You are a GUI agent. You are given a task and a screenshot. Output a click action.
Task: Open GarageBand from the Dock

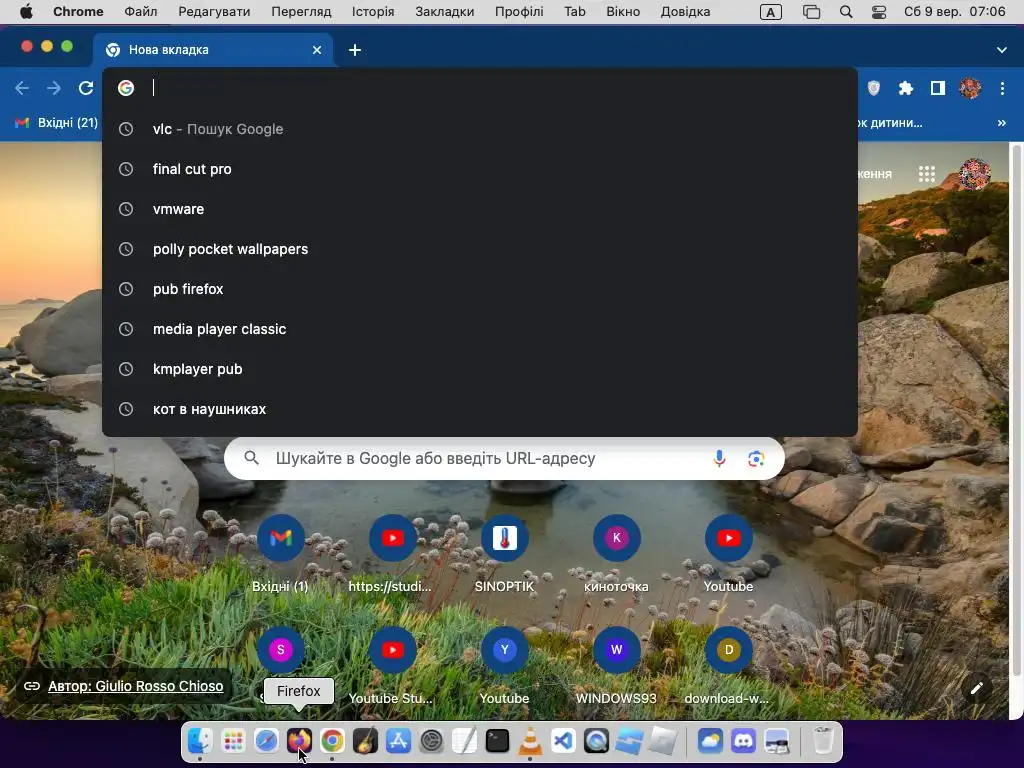tap(365, 741)
